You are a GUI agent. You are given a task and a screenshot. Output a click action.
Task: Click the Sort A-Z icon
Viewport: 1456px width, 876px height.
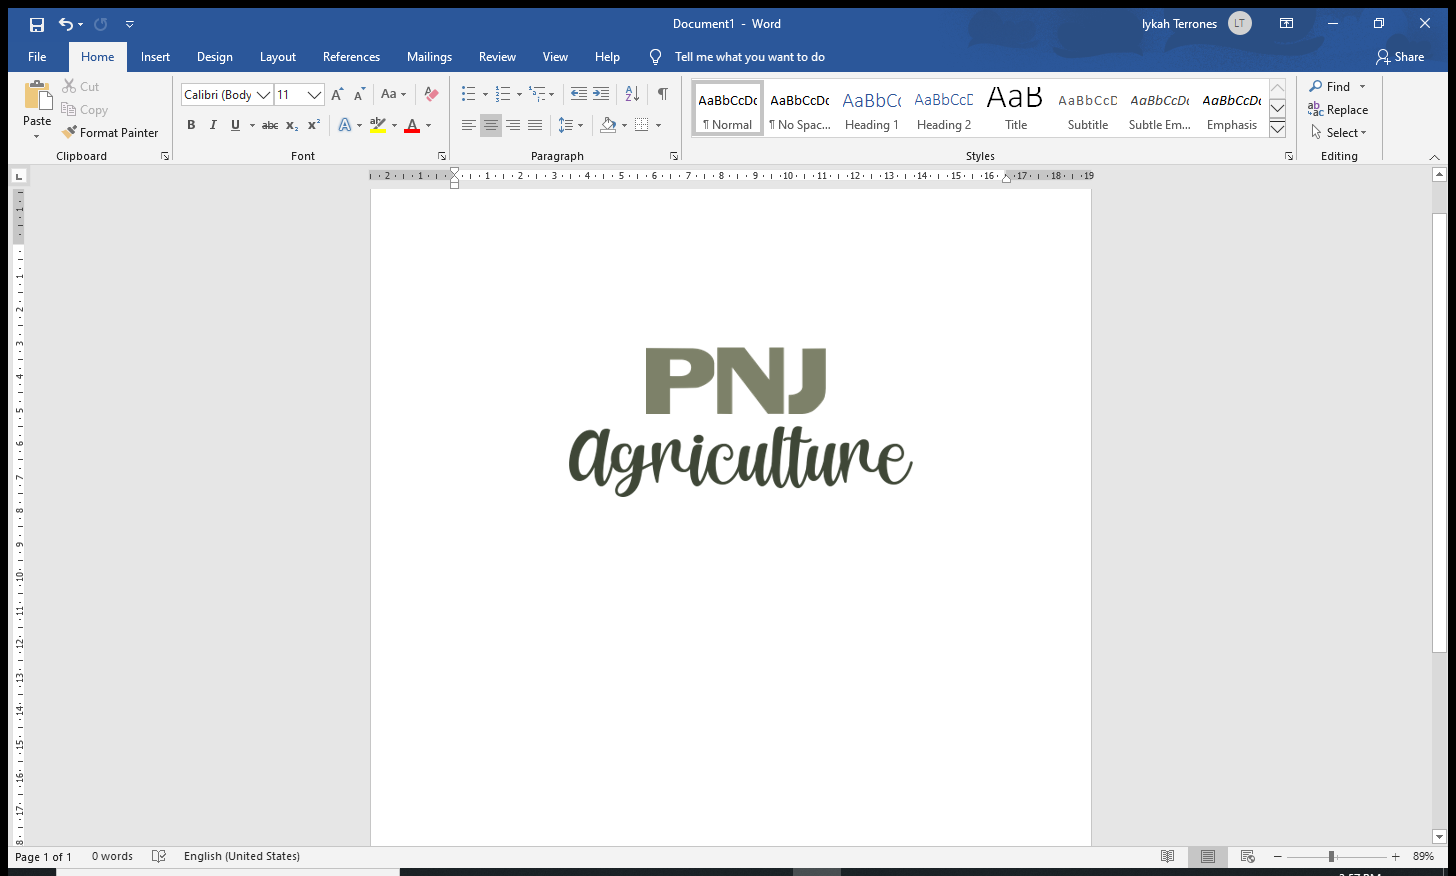[631, 94]
